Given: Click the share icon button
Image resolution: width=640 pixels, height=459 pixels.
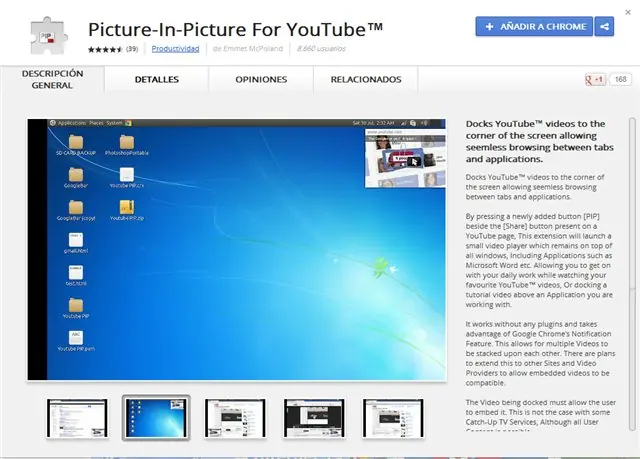Looking at the screenshot, I should tap(604, 27).
